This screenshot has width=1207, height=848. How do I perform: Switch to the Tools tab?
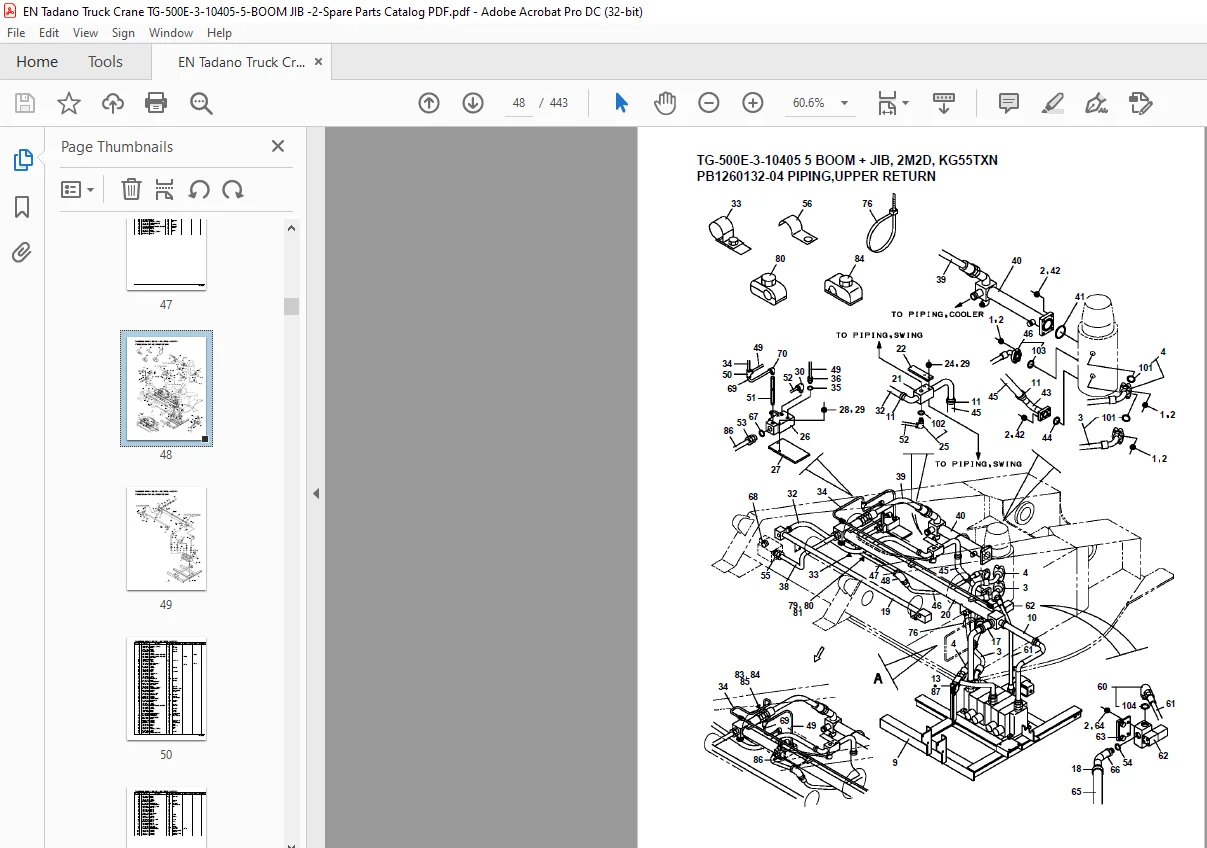(105, 62)
